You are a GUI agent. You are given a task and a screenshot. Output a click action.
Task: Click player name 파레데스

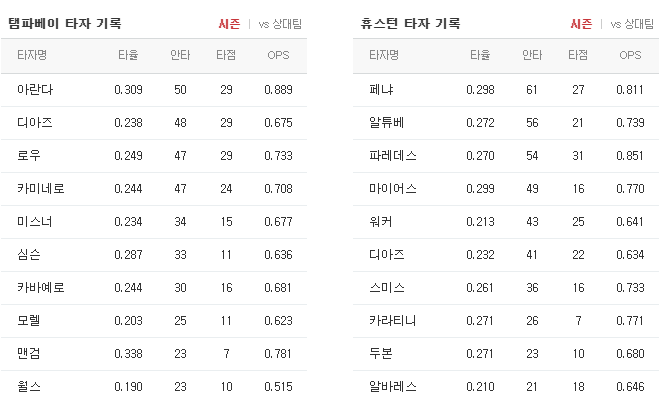point(393,156)
